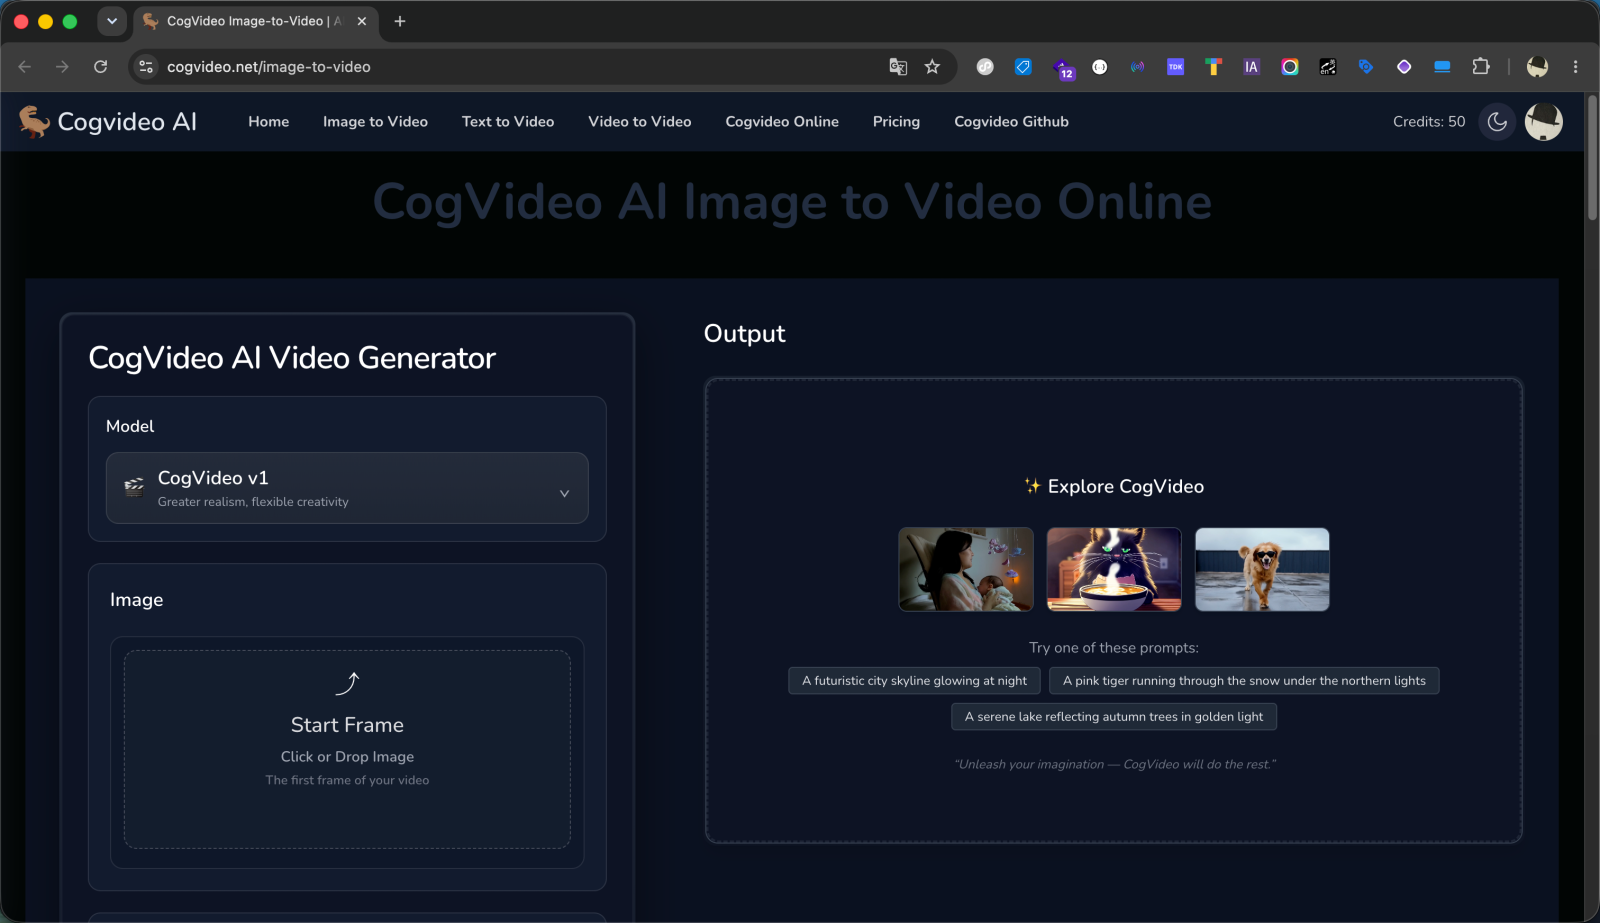This screenshot has height=923, width=1600.
Task: Click the clapperboard icon in Model selector
Action: [x=134, y=487]
